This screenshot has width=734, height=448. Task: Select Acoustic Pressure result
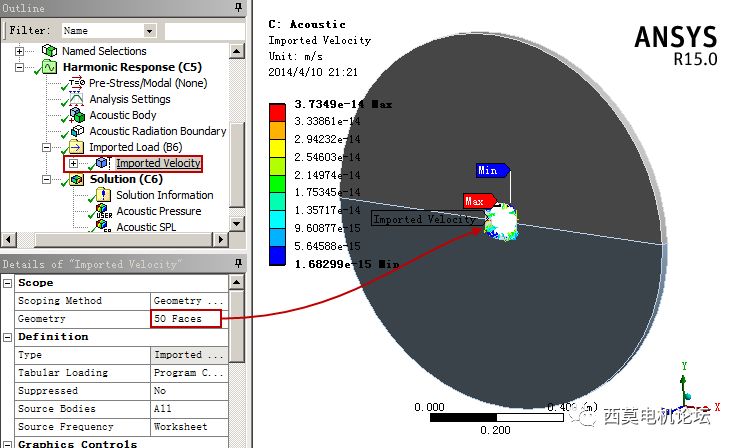(x=159, y=211)
